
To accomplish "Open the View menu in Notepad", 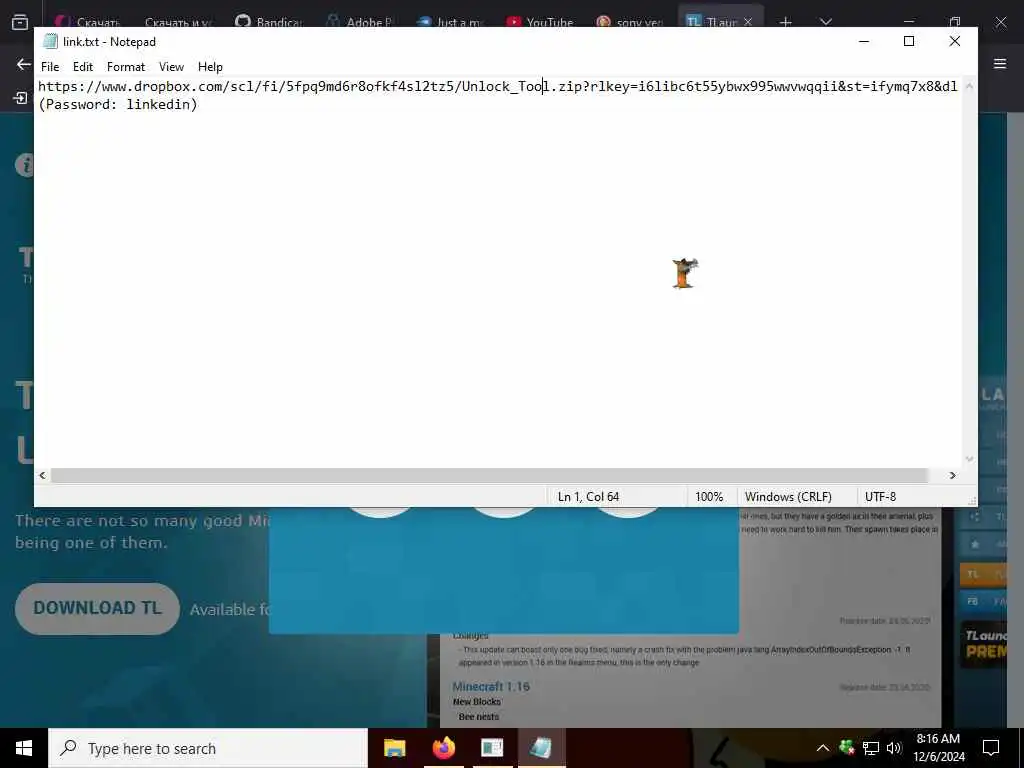I will [171, 67].
